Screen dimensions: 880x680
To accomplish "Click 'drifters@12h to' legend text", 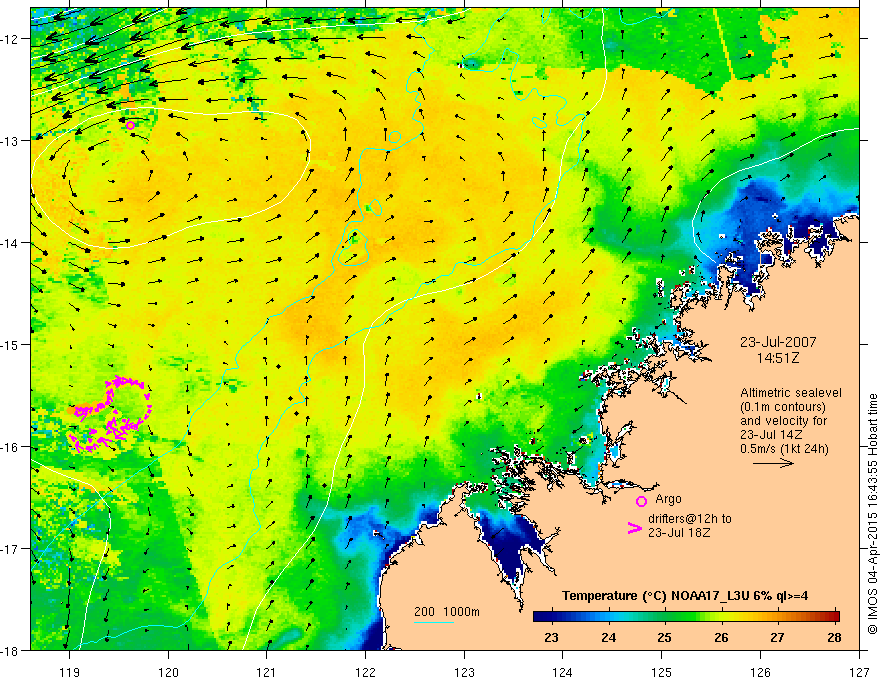I will [690, 519].
